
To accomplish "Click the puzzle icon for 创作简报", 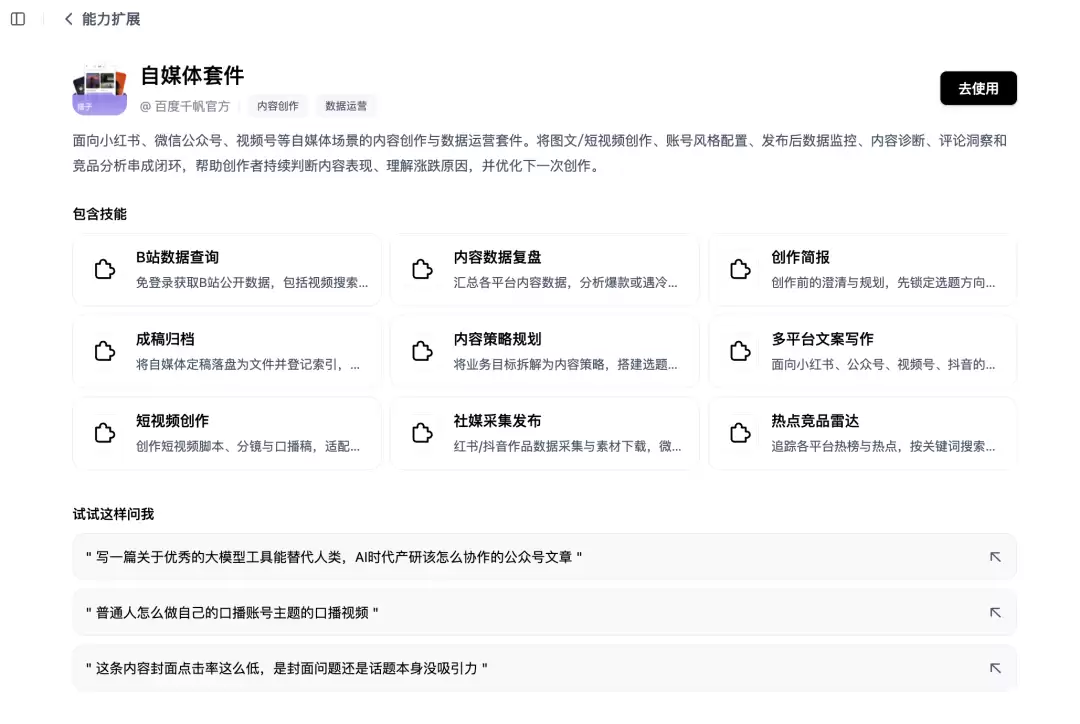I will [740, 269].
